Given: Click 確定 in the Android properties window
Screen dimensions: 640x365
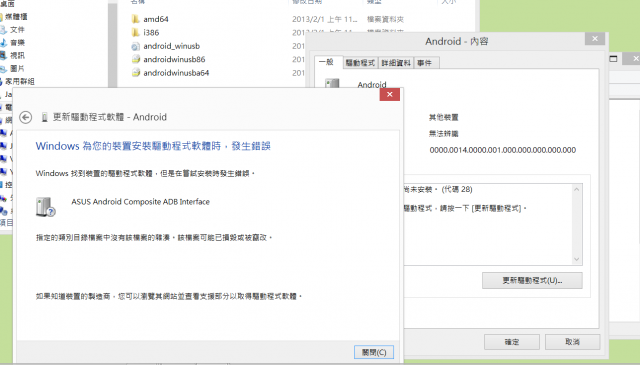Looking at the screenshot, I should [512, 342].
